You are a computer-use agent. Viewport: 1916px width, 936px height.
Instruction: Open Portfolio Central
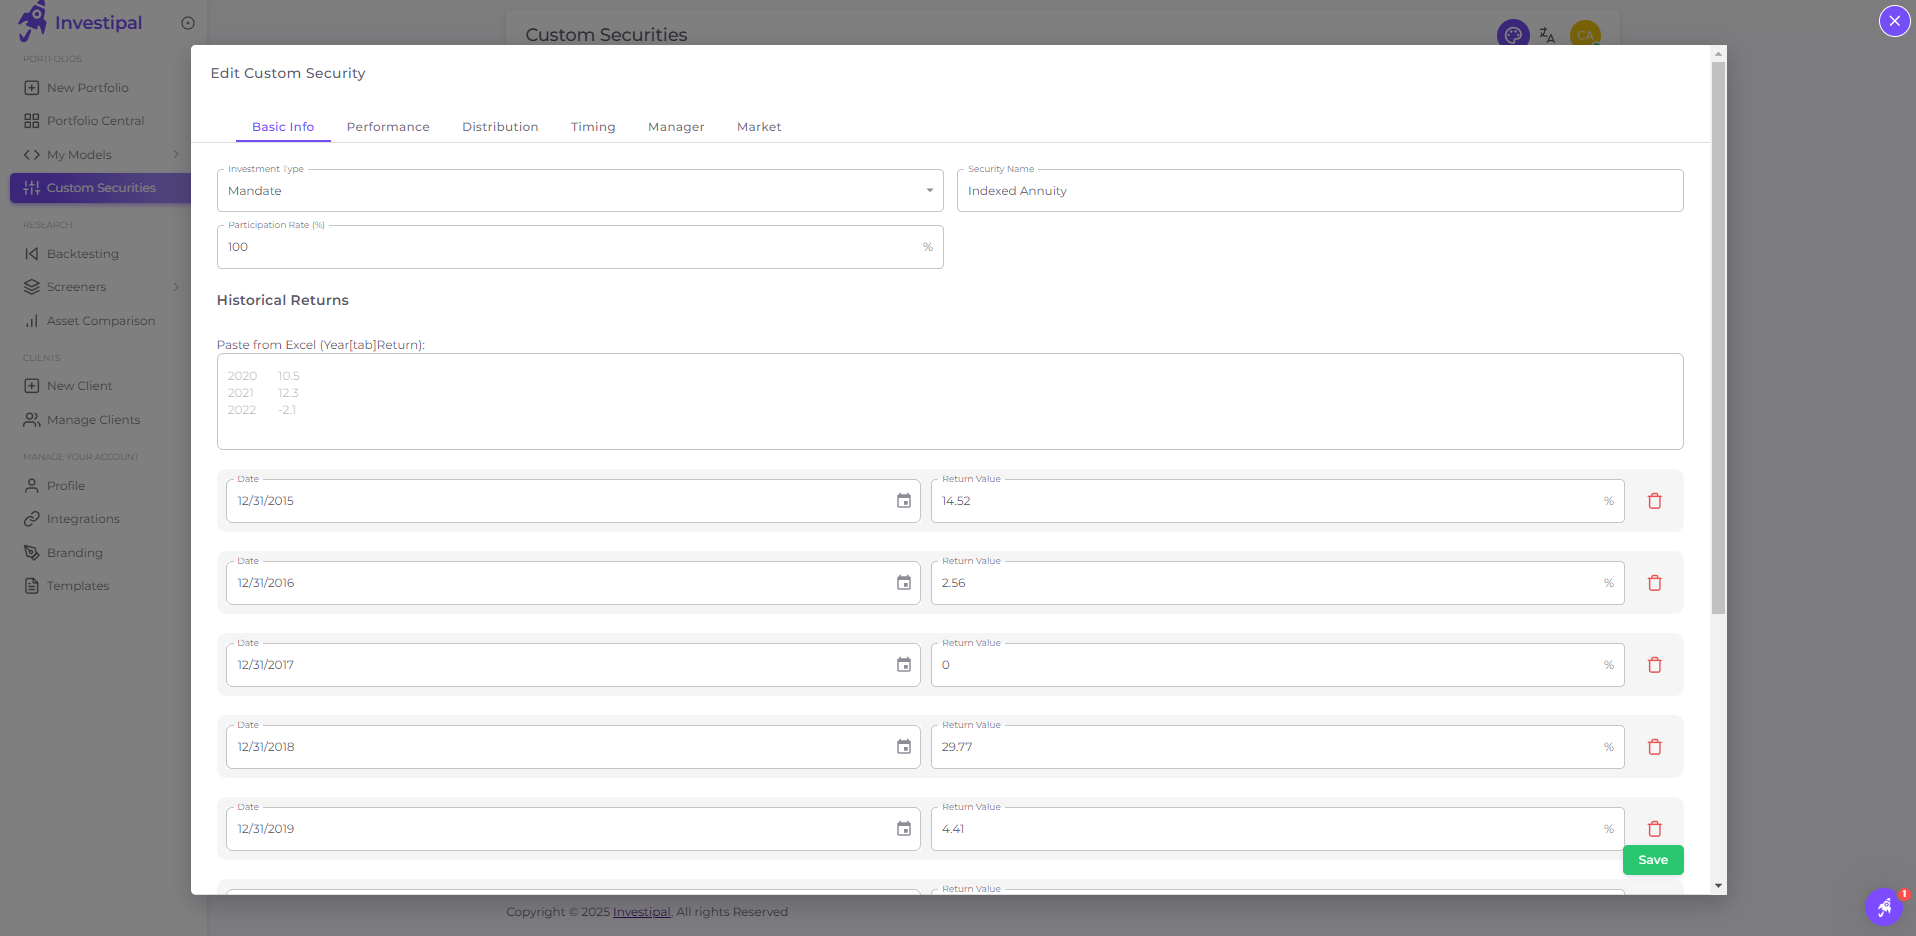(95, 120)
